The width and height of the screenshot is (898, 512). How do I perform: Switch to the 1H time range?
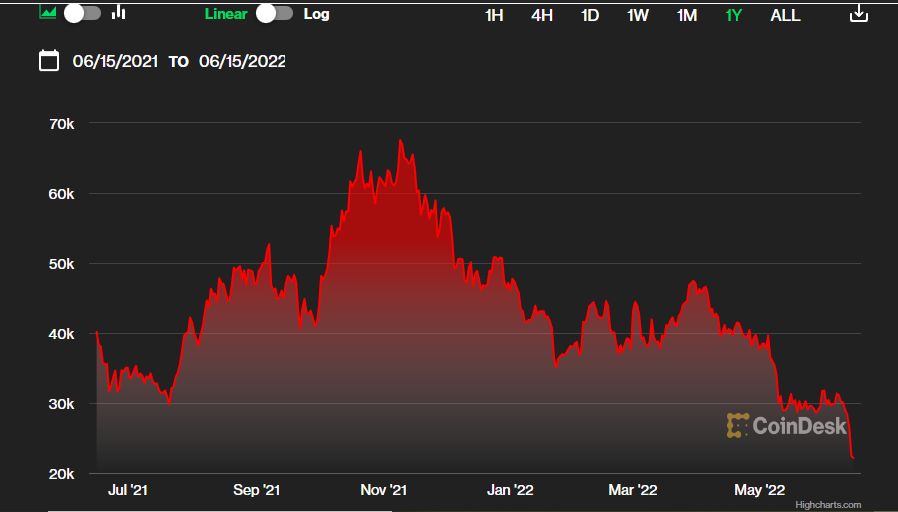point(494,16)
